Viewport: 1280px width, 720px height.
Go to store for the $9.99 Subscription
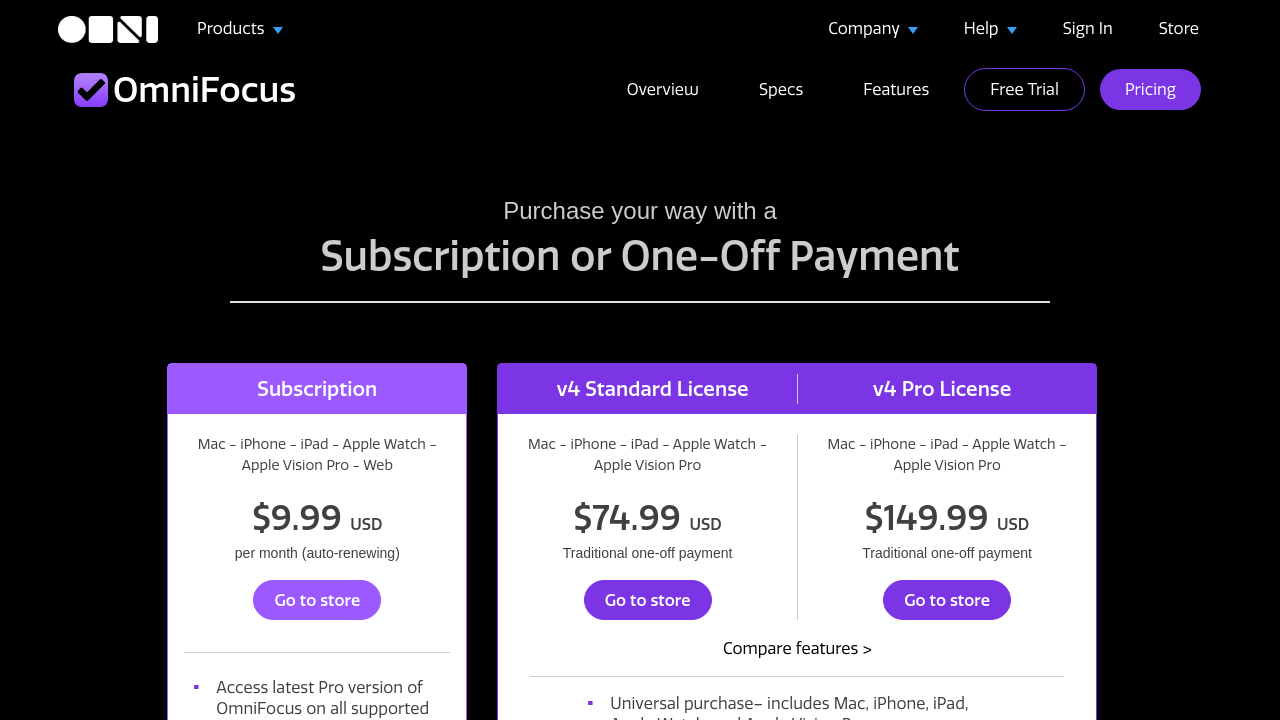pyautogui.click(x=317, y=600)
